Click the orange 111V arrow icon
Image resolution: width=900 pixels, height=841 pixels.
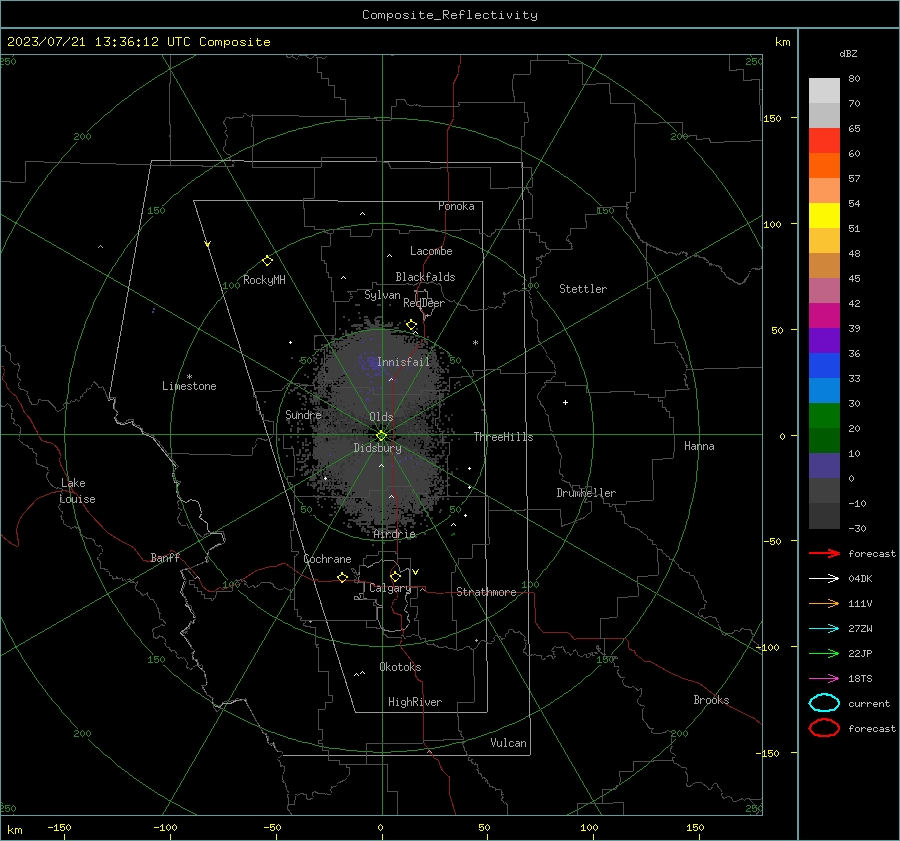tap(824, 603)
